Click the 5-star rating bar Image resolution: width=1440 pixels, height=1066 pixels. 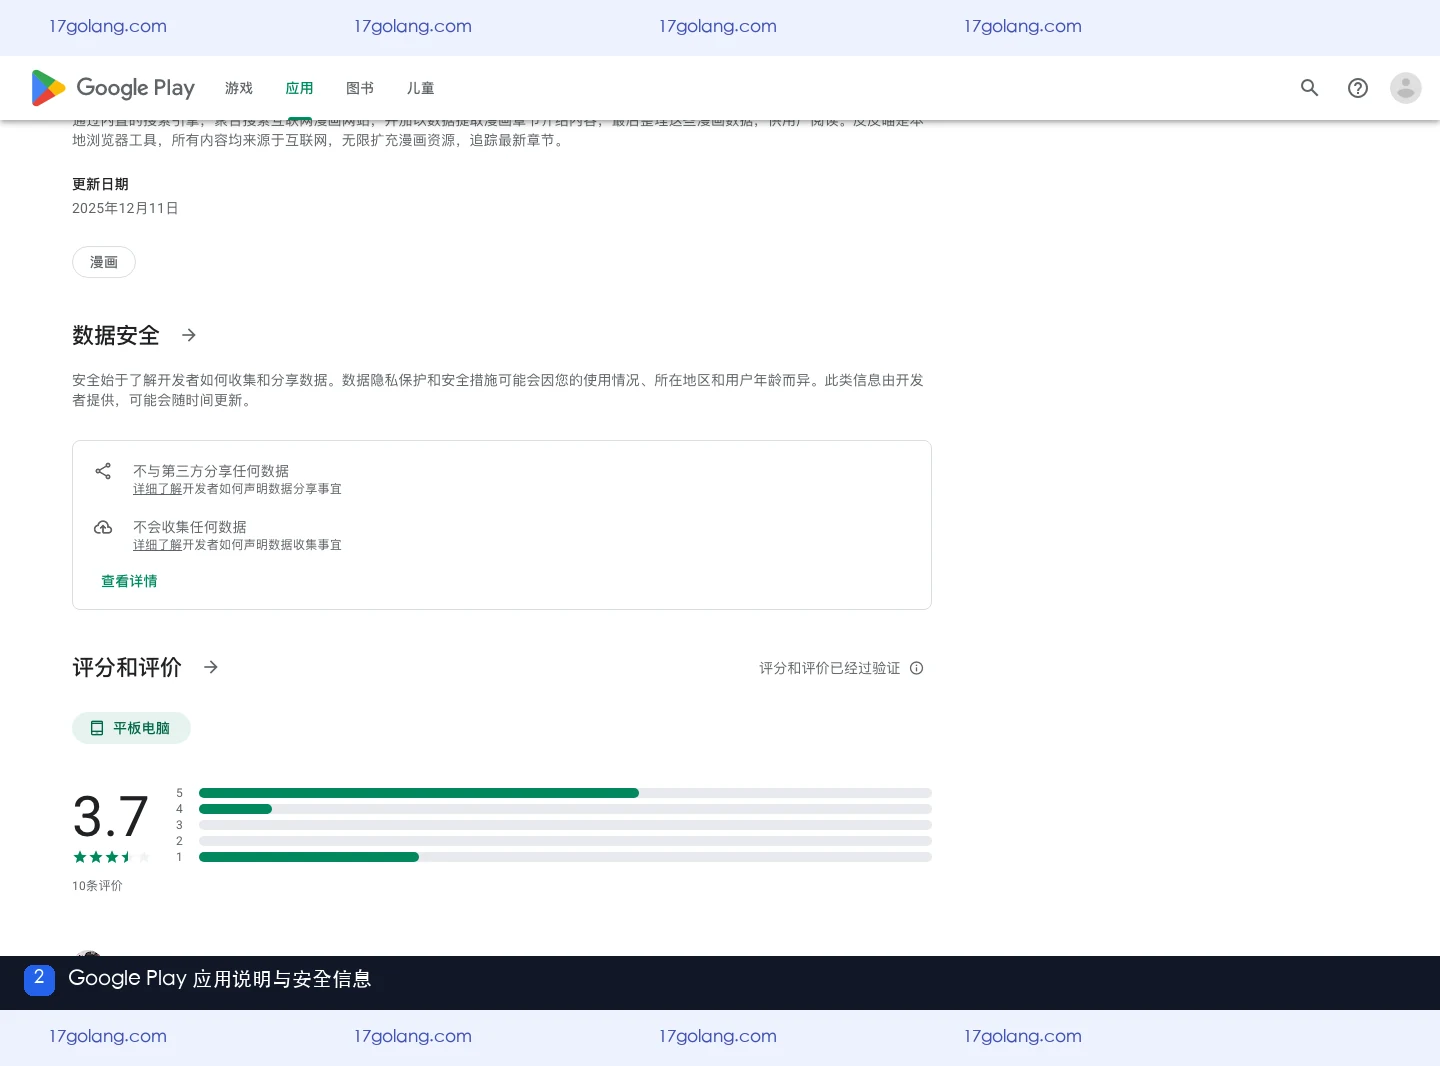tap(565, 793)
